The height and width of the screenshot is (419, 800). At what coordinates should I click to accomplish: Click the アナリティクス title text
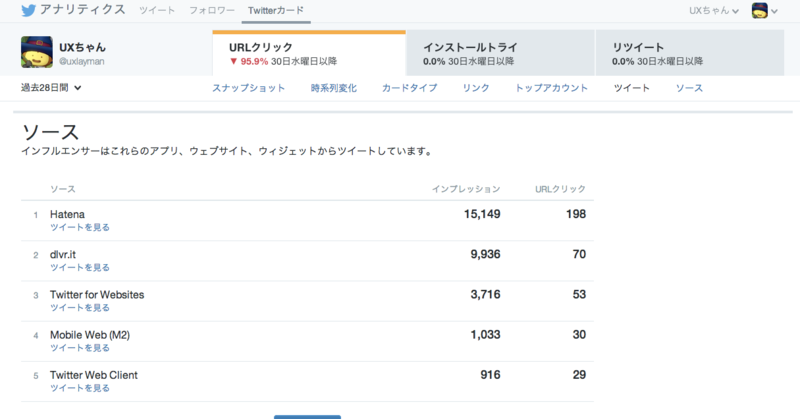[82, 10]
